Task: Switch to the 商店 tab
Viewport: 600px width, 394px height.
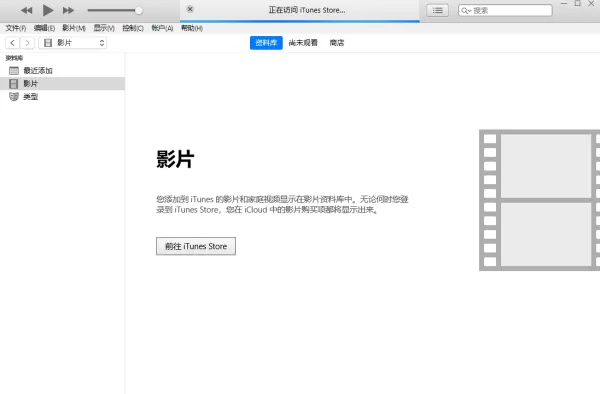Action: tap(337, 43)
